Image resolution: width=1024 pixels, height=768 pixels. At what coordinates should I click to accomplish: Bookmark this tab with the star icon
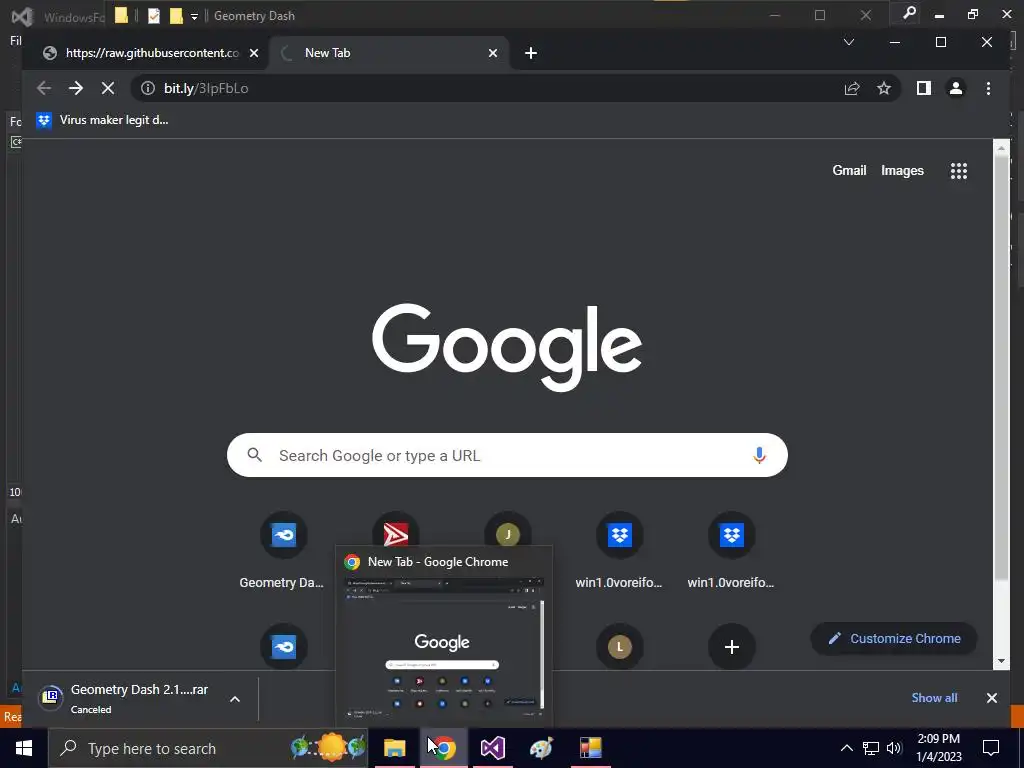click(x=884, y=88)
